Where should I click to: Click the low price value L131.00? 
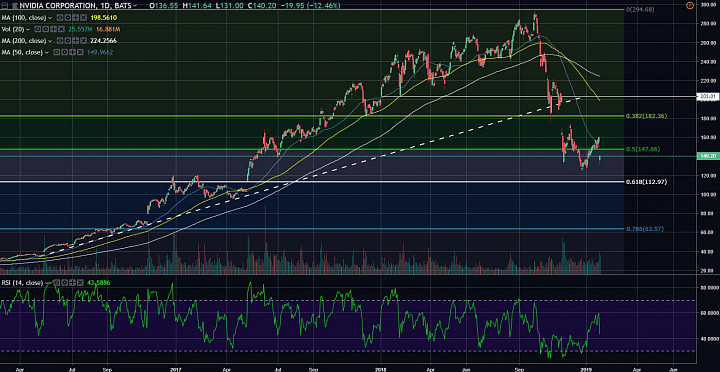pos(230,6)
